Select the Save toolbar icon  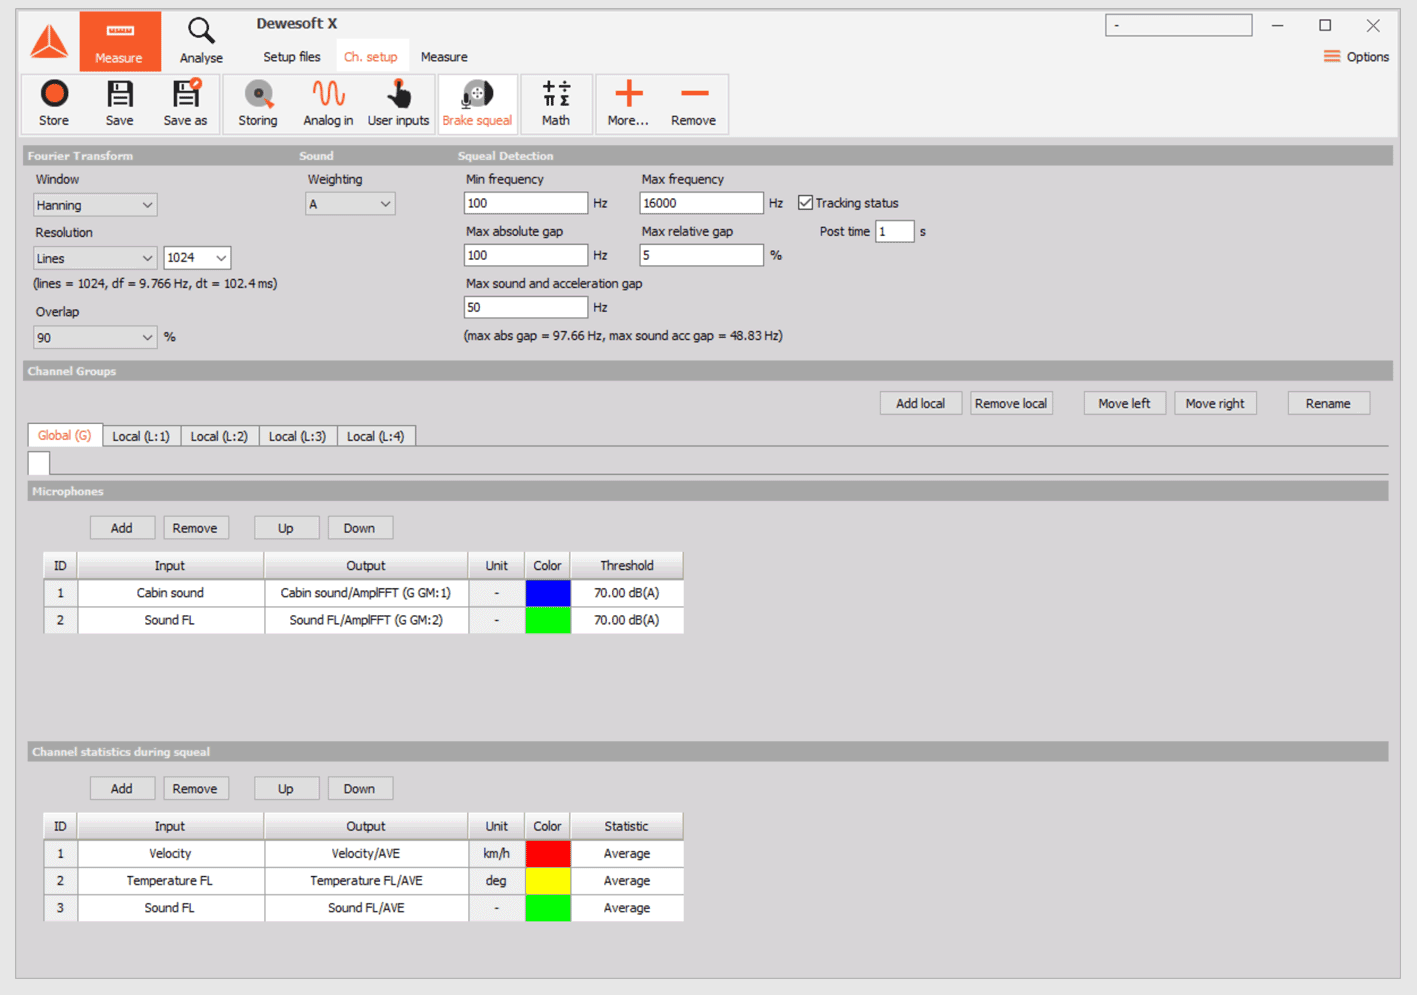119,103
